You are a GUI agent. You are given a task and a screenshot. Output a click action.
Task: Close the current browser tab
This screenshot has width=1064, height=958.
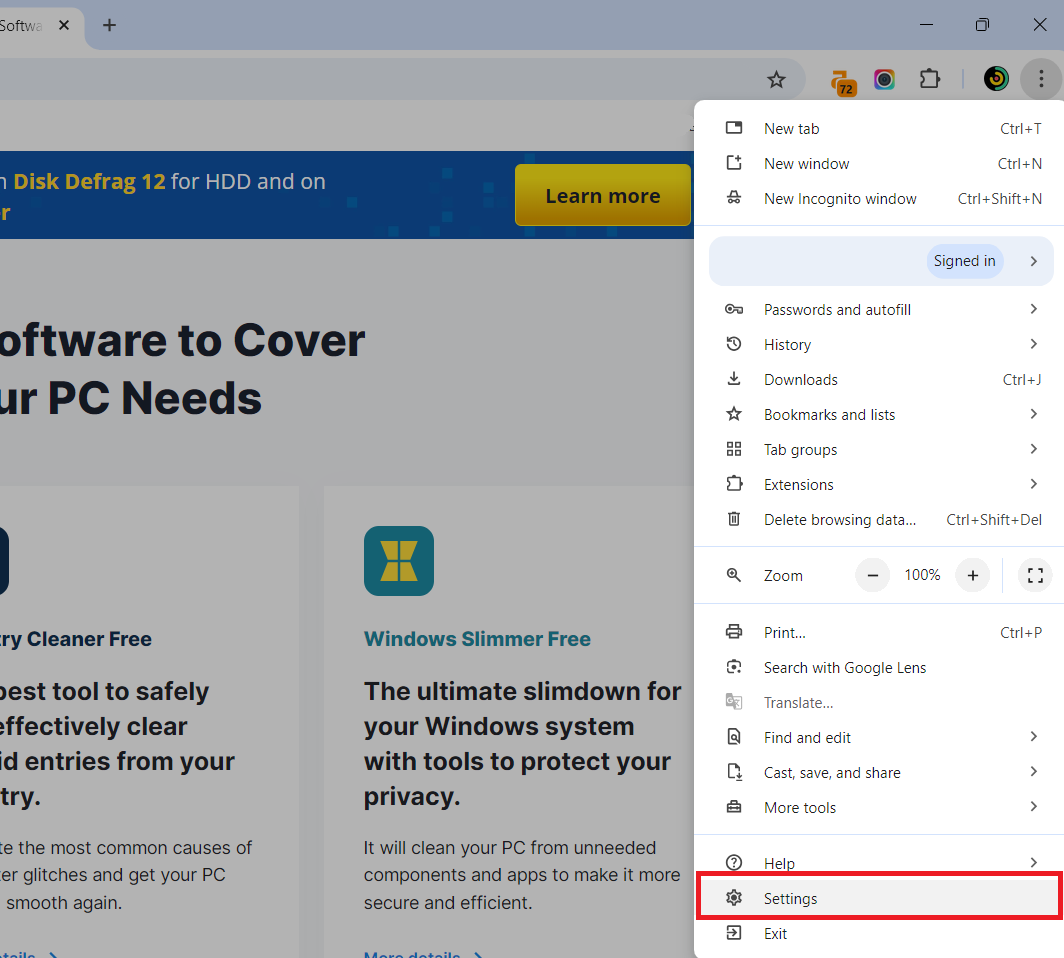[x=64, y=25]
